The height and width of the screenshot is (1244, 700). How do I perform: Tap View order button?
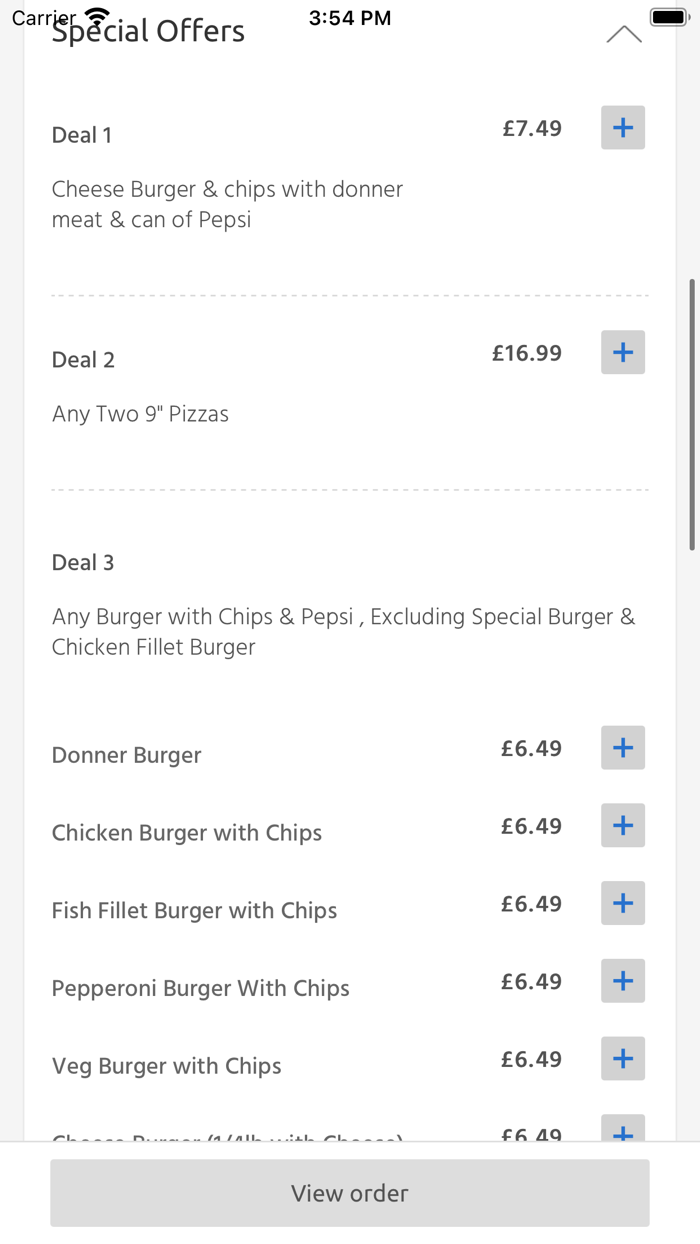(349, 1193)
